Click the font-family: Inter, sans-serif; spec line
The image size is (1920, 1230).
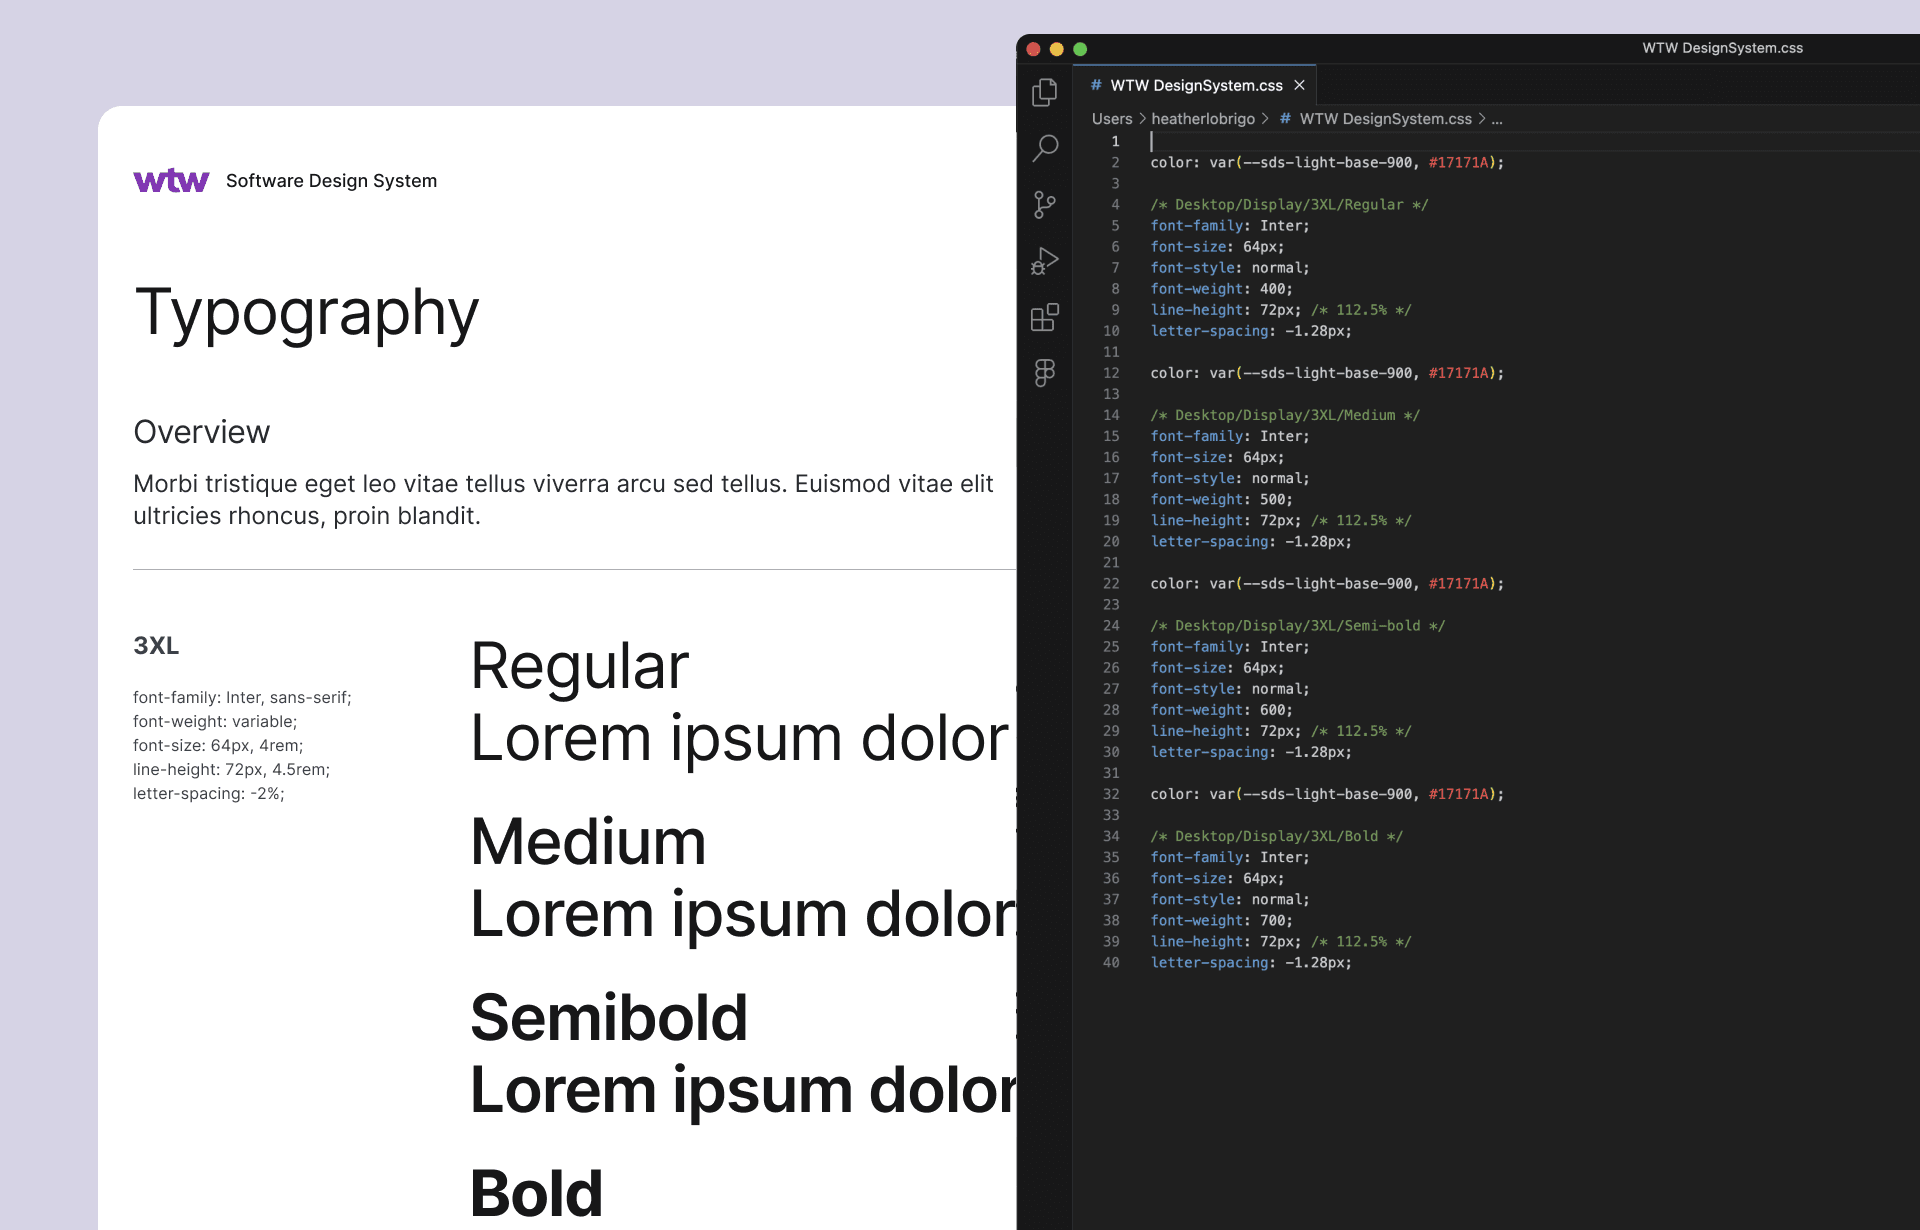(242, 698)
